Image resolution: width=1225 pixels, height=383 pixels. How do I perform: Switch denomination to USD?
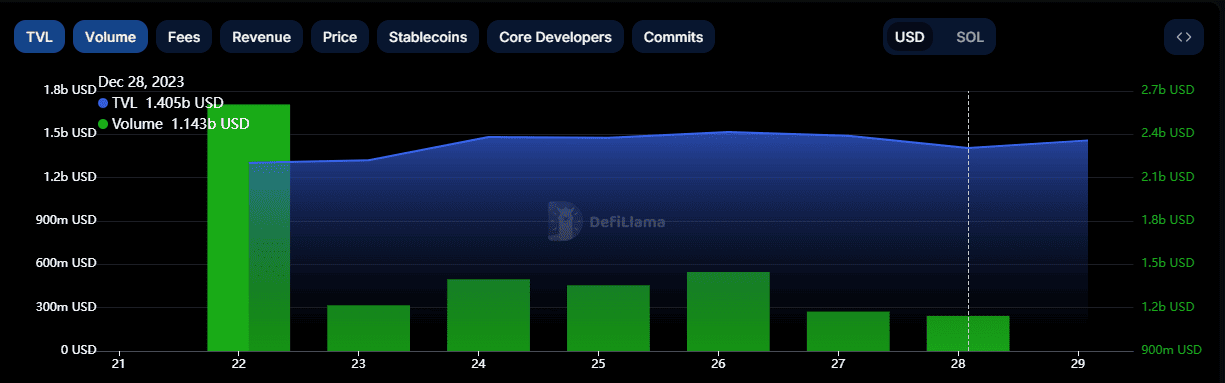[910, 37]
